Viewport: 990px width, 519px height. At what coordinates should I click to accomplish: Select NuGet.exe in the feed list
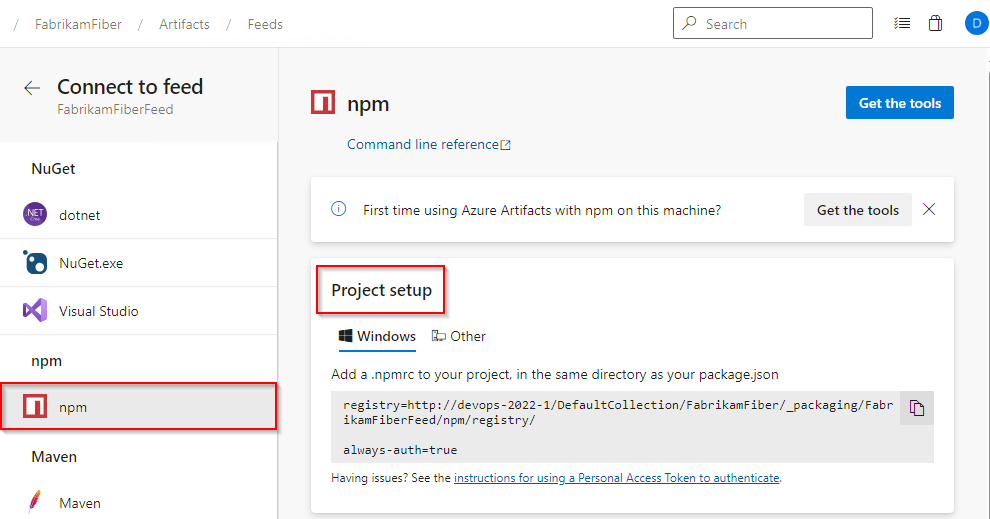(x=138, y=263)
